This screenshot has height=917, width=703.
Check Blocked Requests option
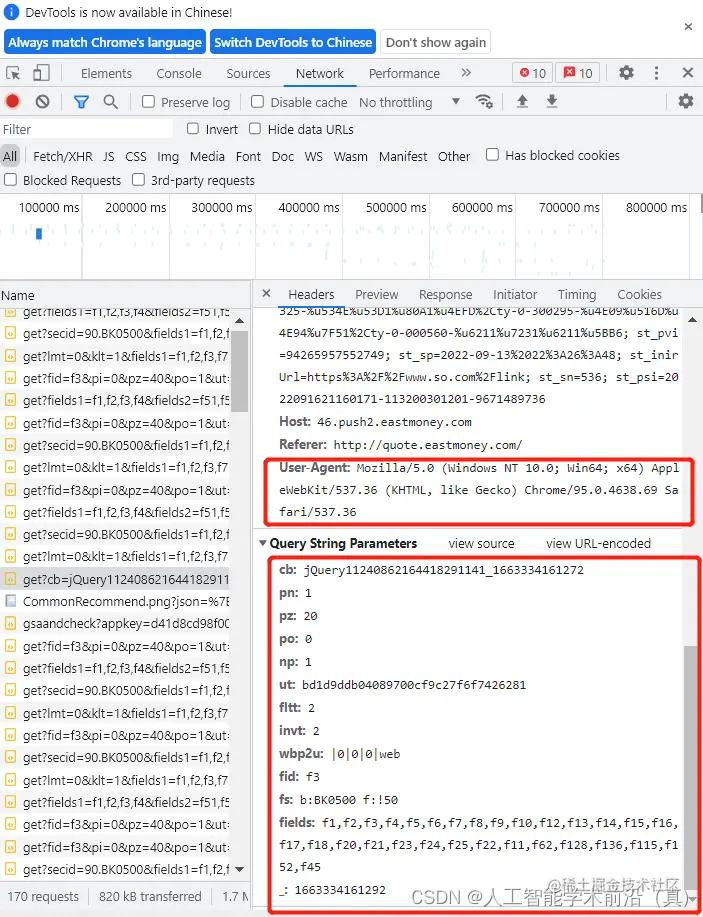click(x=11, y=180)
